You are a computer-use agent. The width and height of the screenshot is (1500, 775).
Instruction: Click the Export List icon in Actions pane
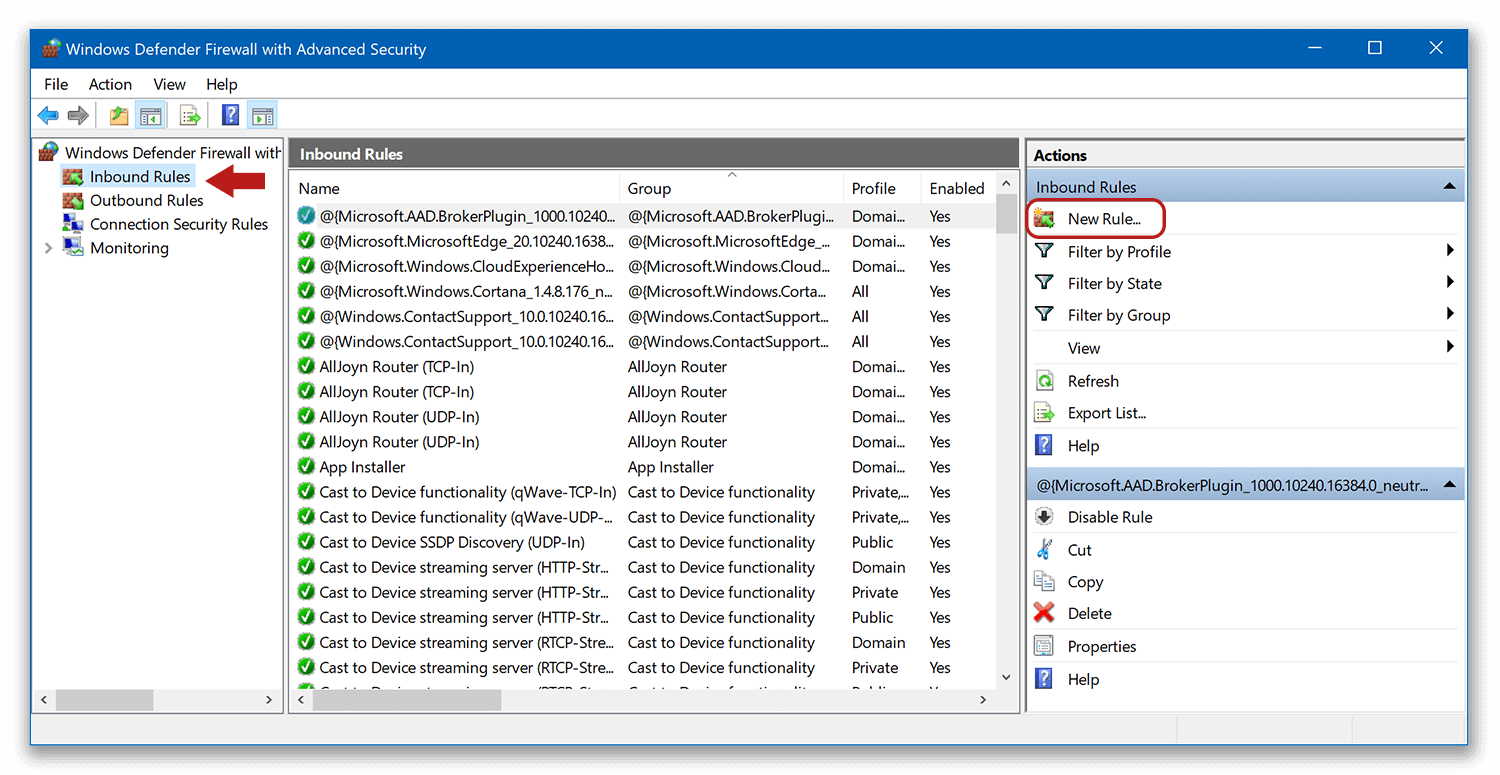coord(1044,413)
